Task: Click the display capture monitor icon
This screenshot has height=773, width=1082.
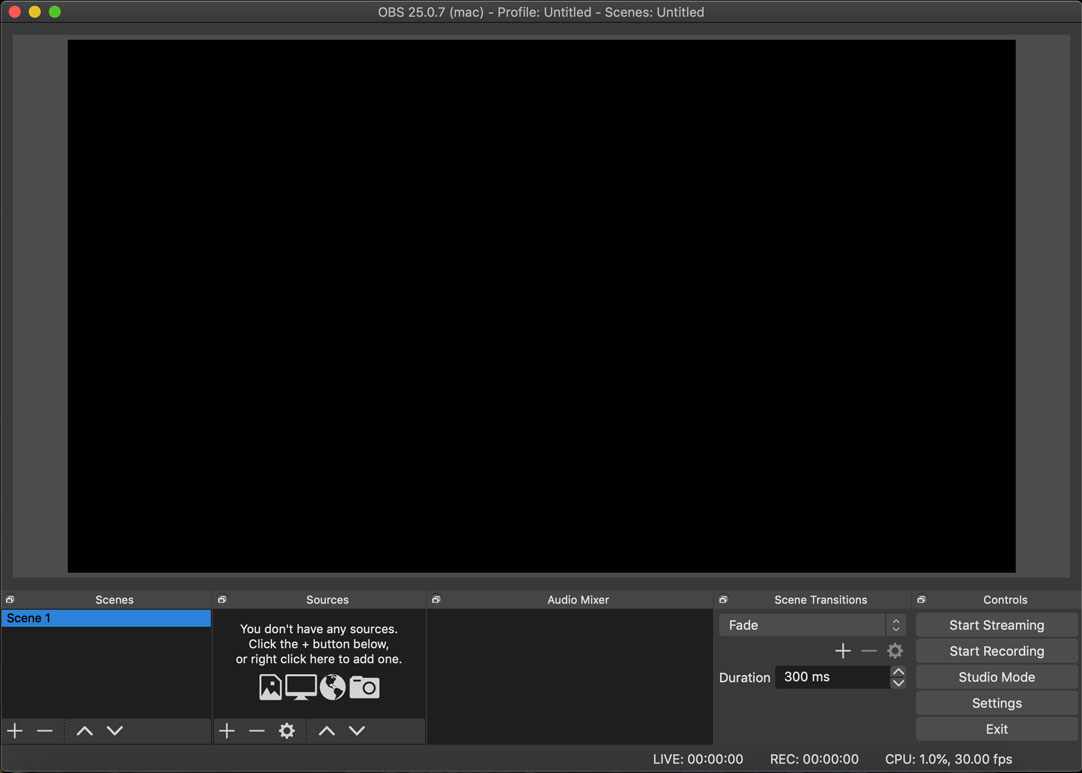Action: coord(301,687)
